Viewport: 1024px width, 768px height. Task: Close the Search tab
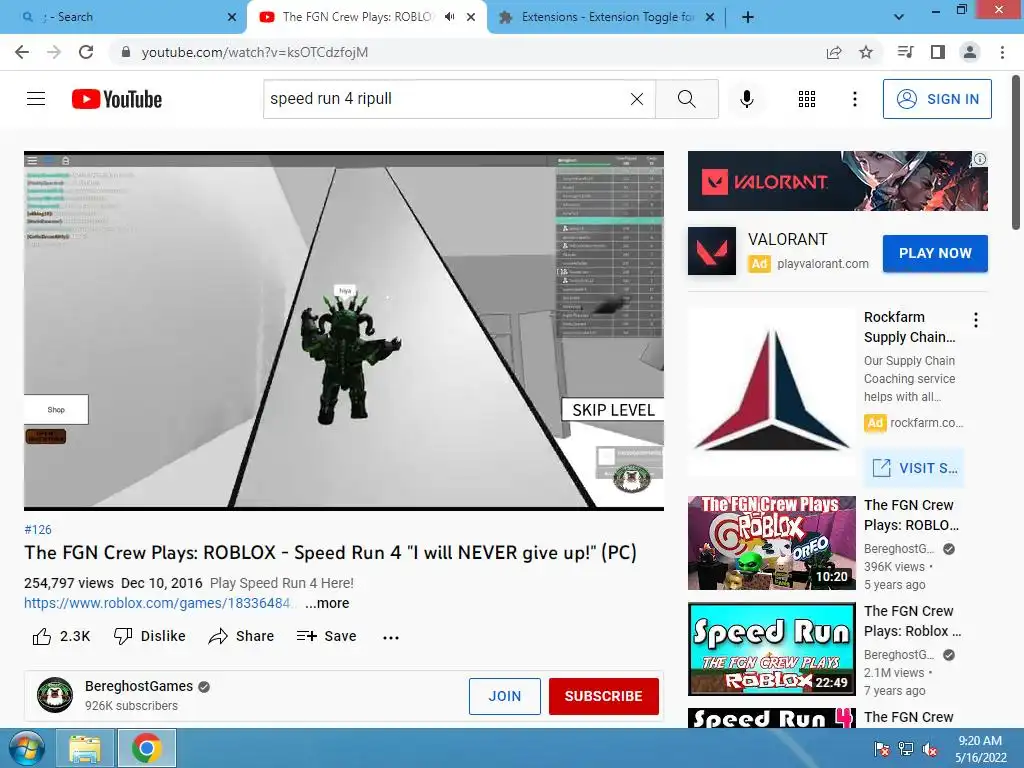pos(232,17)
